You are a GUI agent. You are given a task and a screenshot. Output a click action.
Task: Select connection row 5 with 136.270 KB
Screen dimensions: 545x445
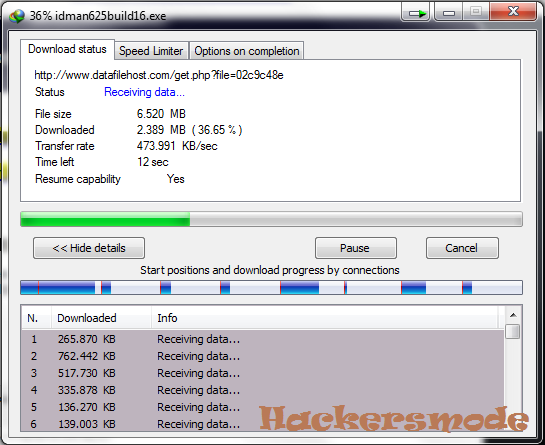262,407
